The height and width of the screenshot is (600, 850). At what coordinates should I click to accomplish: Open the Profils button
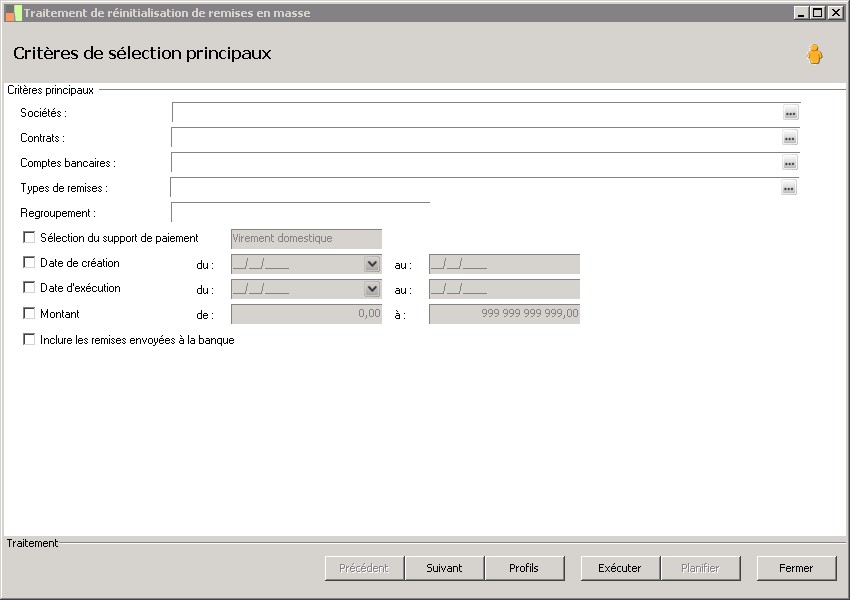[523, 568]
